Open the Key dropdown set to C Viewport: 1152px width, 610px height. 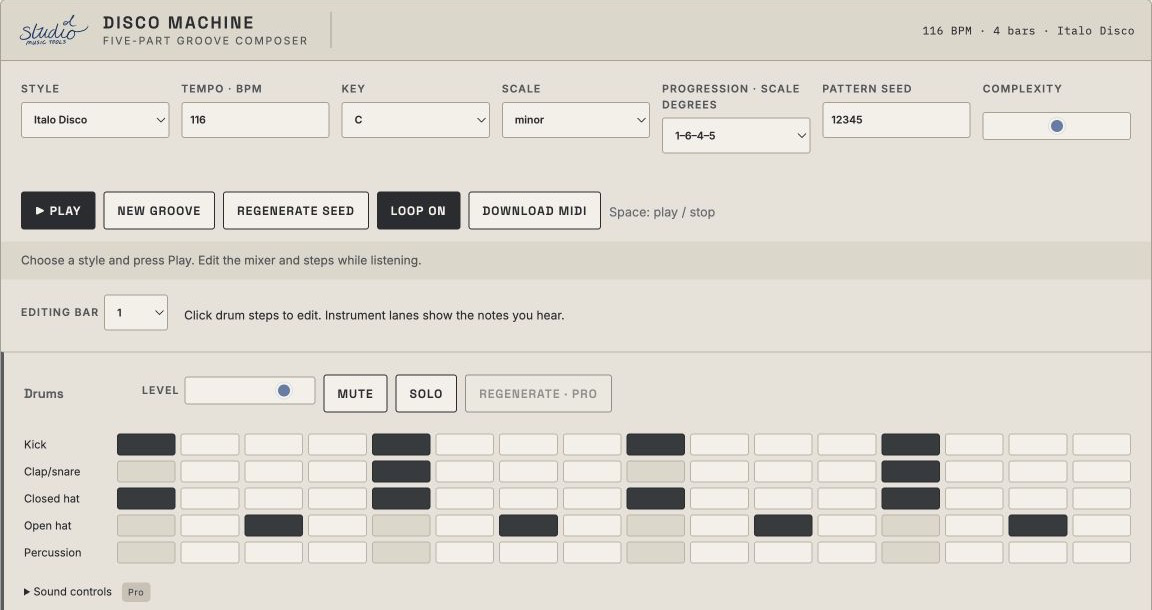pos(415,120)
